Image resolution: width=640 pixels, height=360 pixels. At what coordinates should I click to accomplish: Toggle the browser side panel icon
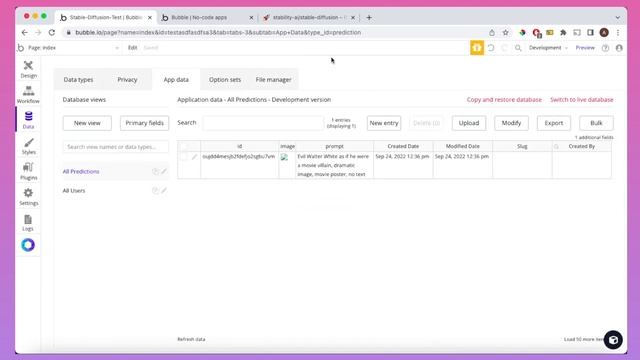pyautogui.click(x=590, y=33)
